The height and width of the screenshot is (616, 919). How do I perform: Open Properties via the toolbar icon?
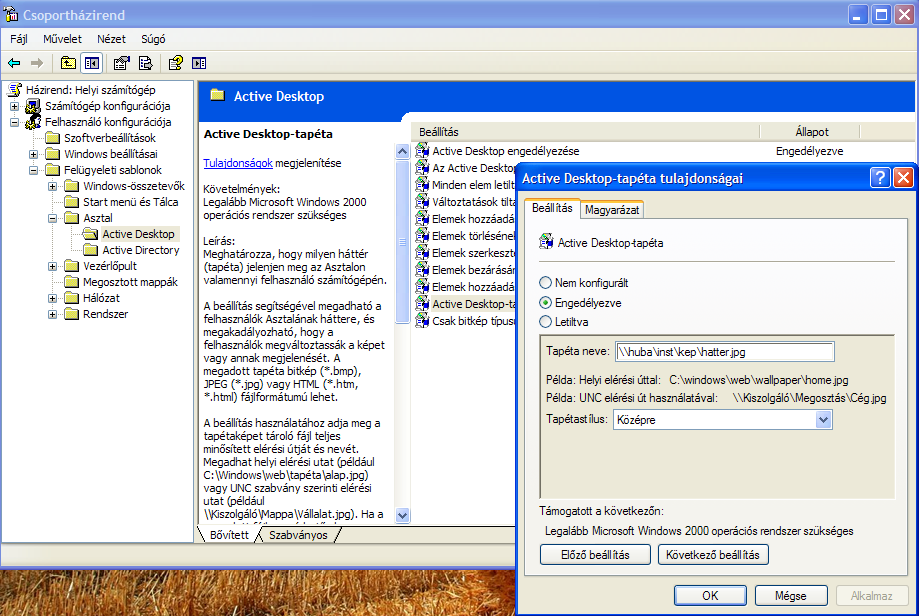[122, 63]
